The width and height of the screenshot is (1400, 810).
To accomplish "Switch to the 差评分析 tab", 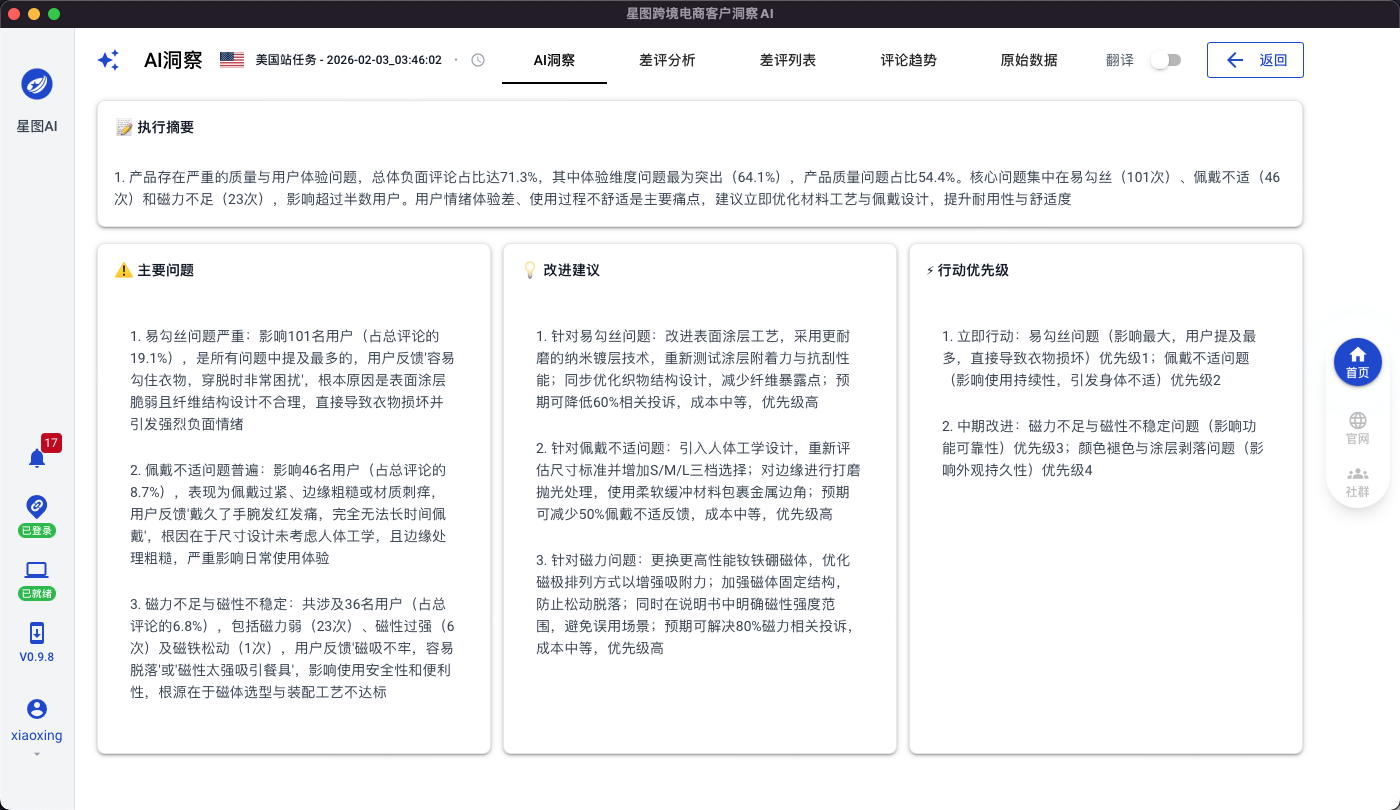I will [x=667, y=60].
